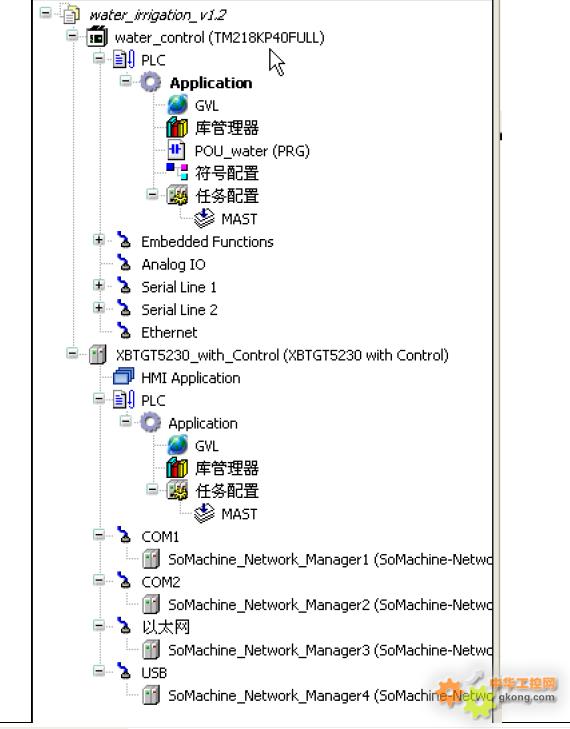Click the 符号配置 colored squares icon
The height and width of the screenshot is (729, 570).
177,172
